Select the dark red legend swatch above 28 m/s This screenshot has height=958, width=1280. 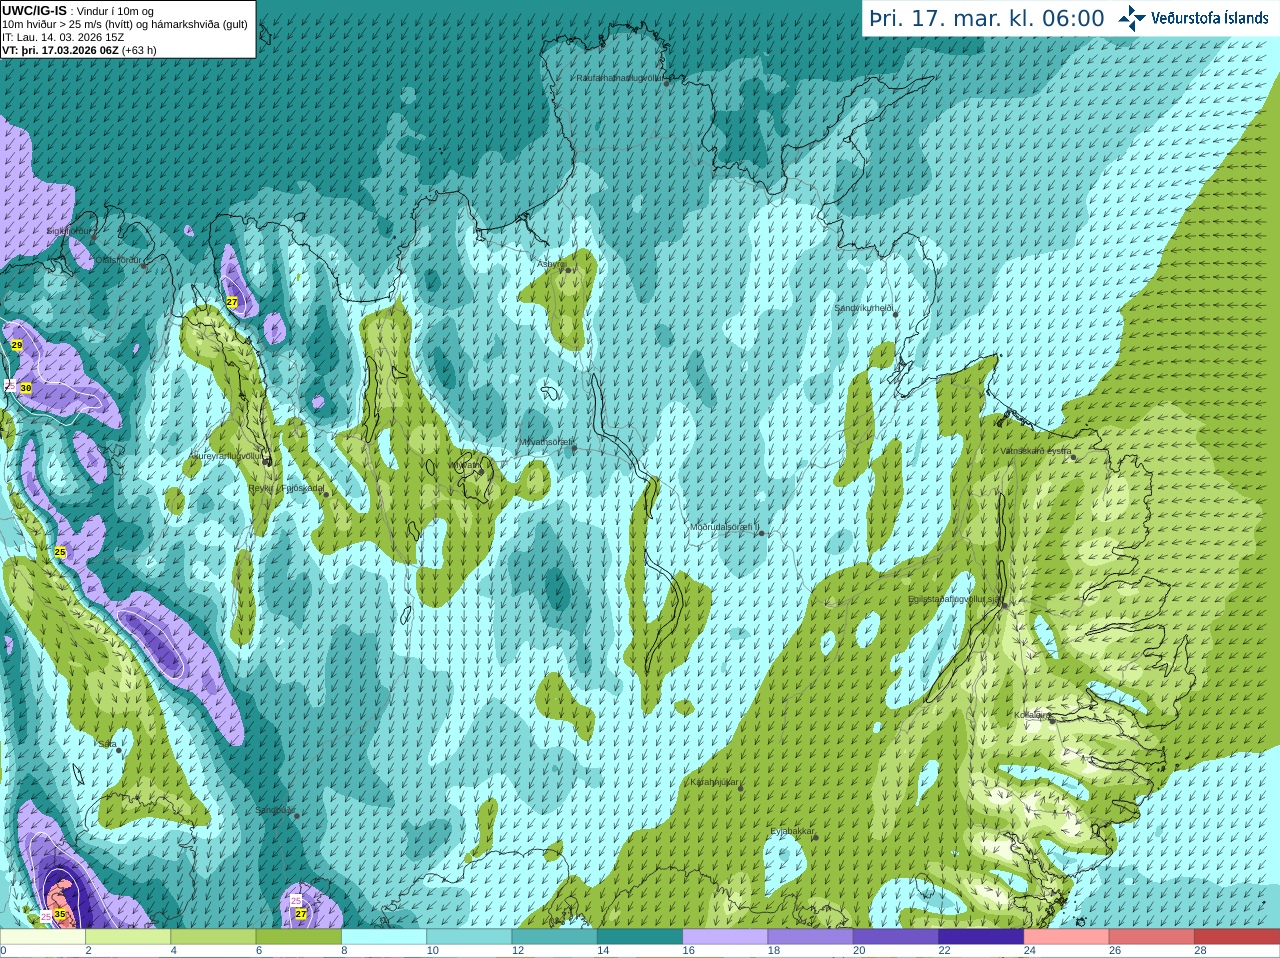click(1237, 937)
